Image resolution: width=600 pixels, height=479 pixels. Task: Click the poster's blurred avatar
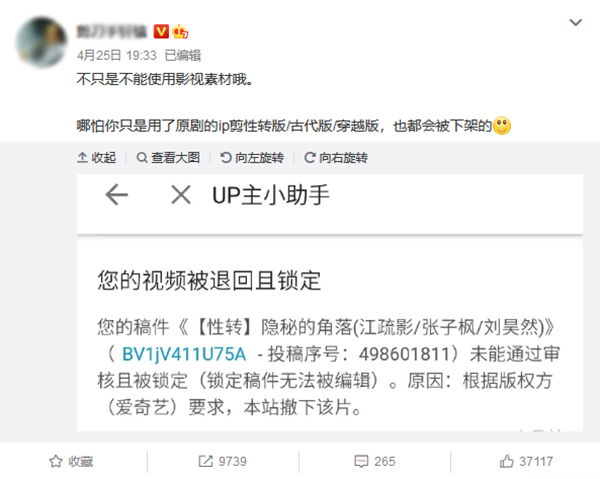click(42, 42)
